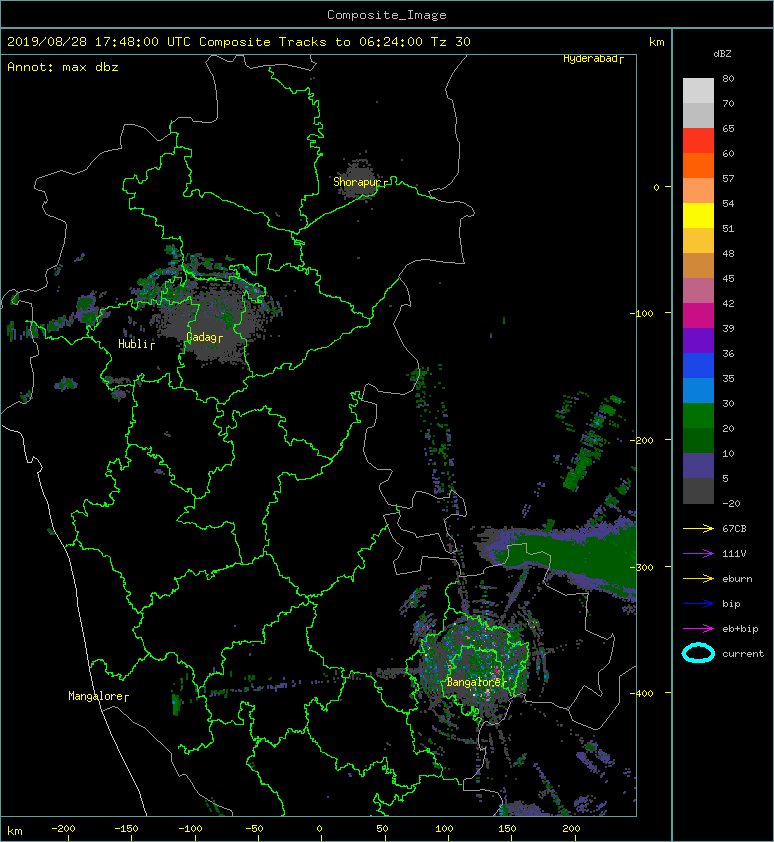Click the violet 39 dBZ color swatch
Screen dimensions: 774x842
coord(698,340)
